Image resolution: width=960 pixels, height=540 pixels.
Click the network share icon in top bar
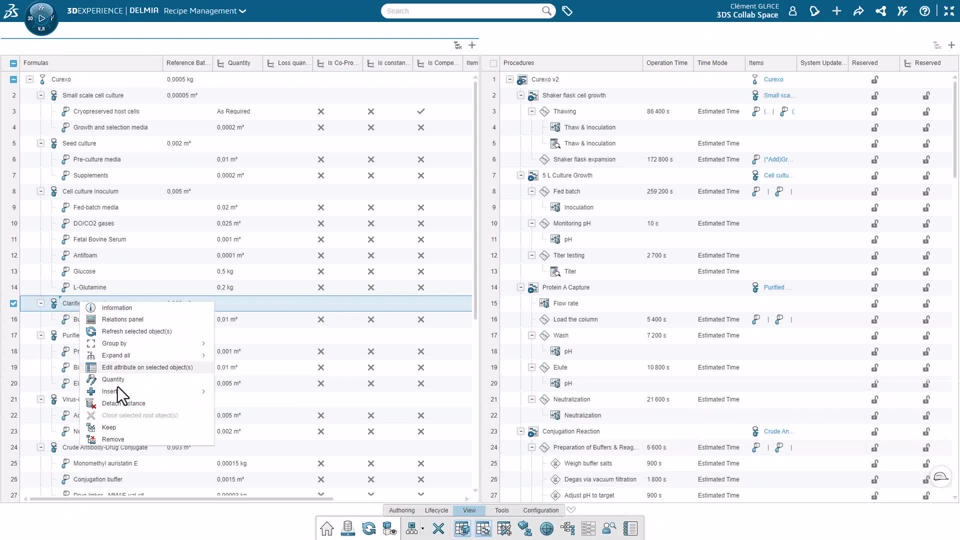tap(880, 11)
